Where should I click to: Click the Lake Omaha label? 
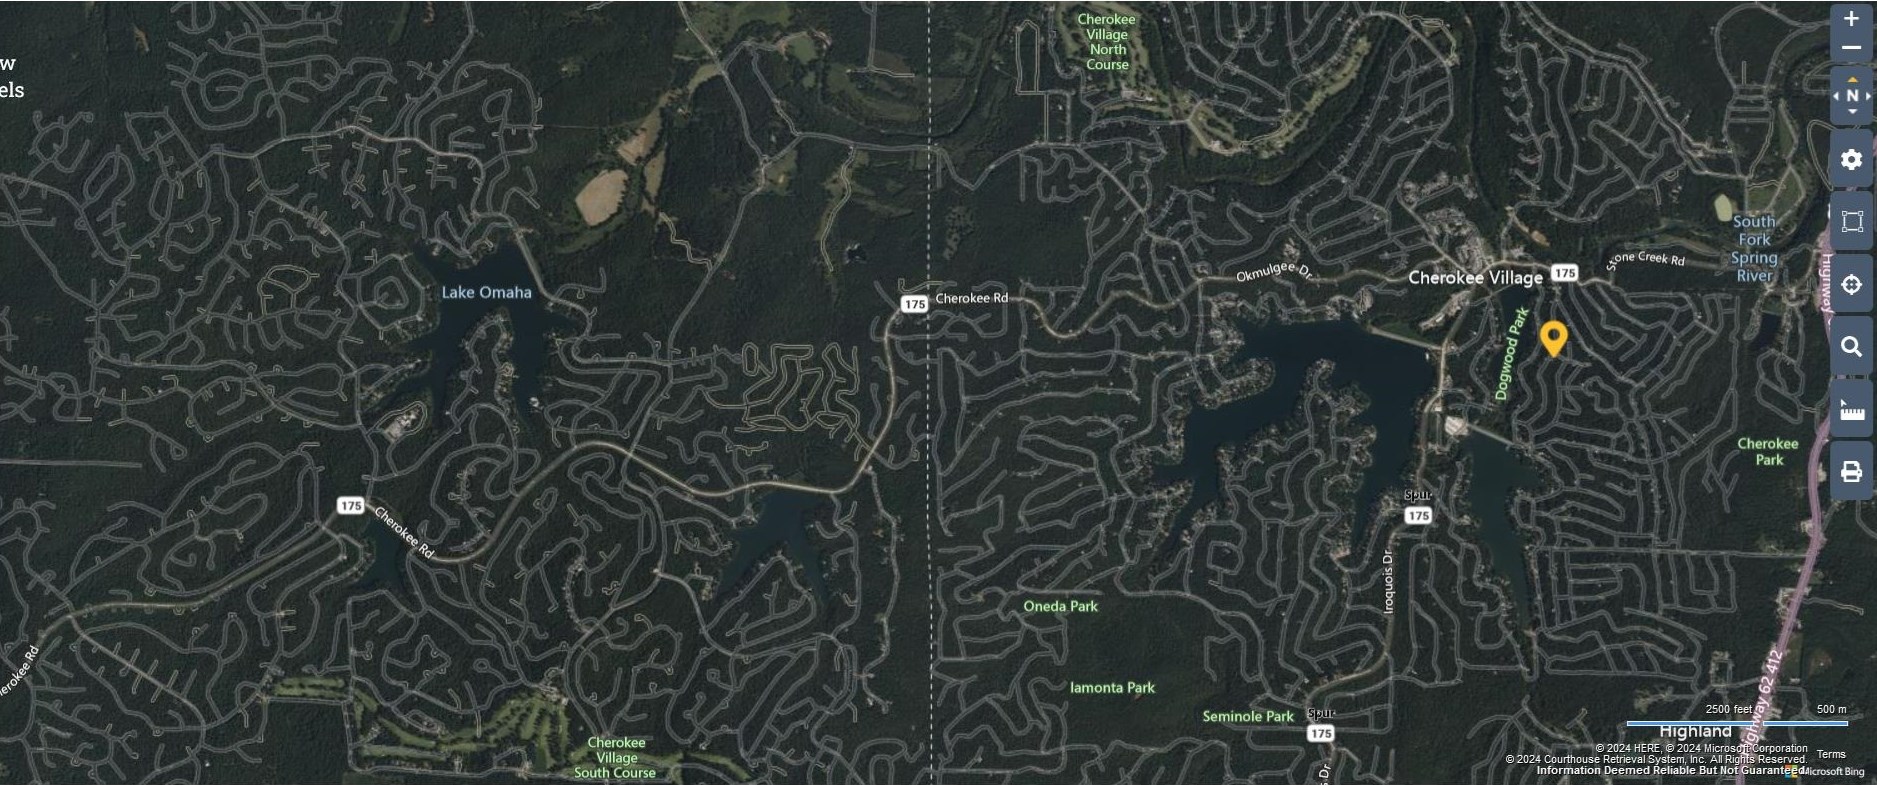pos(486,292)
